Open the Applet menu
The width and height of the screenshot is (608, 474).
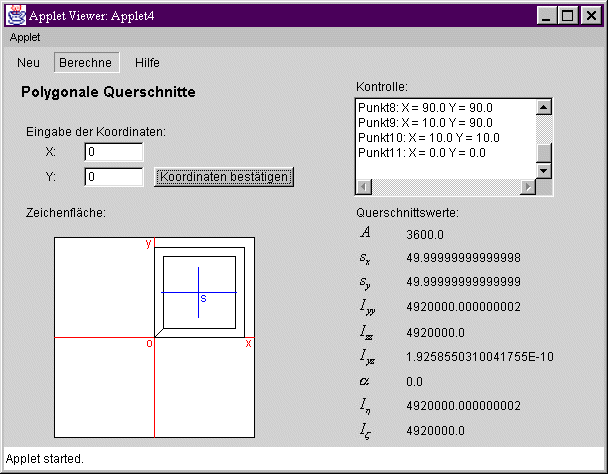[x=25, y=36]
